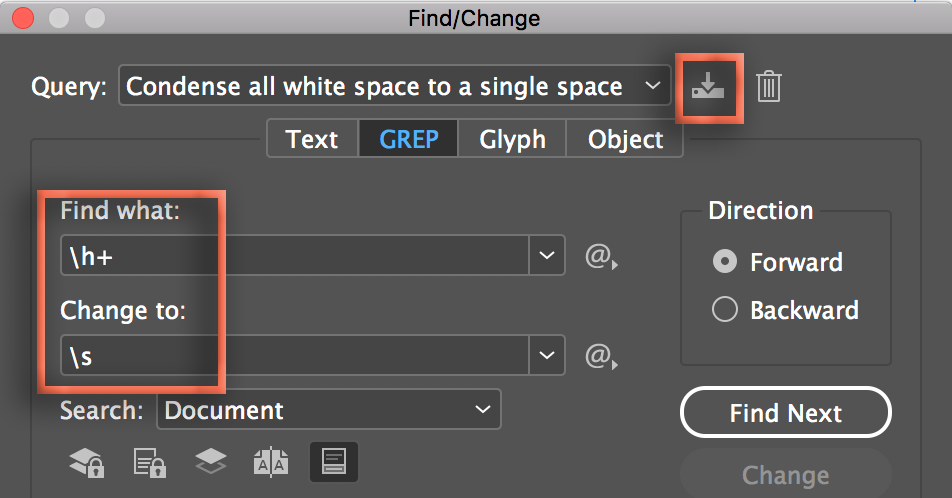Open special characters menu for Change to
The height and width of the screenshot is (498, 952).
pos(600,355)
